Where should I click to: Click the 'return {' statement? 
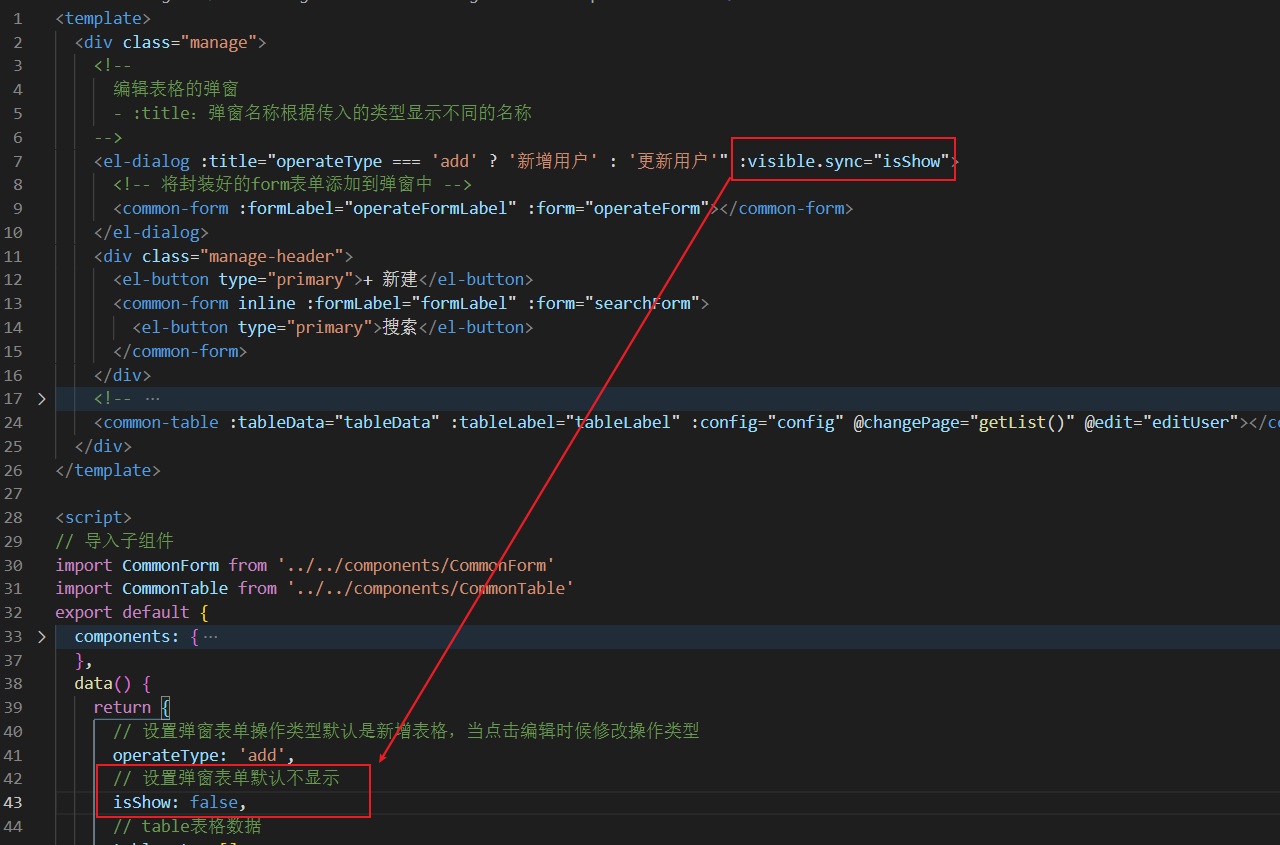(x=132, y=708)
